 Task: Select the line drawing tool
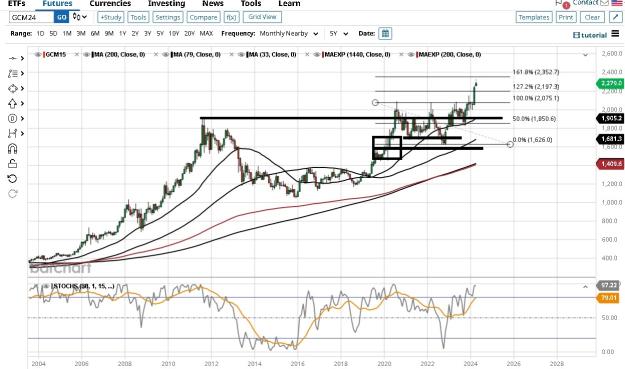[x=12, y=59]
